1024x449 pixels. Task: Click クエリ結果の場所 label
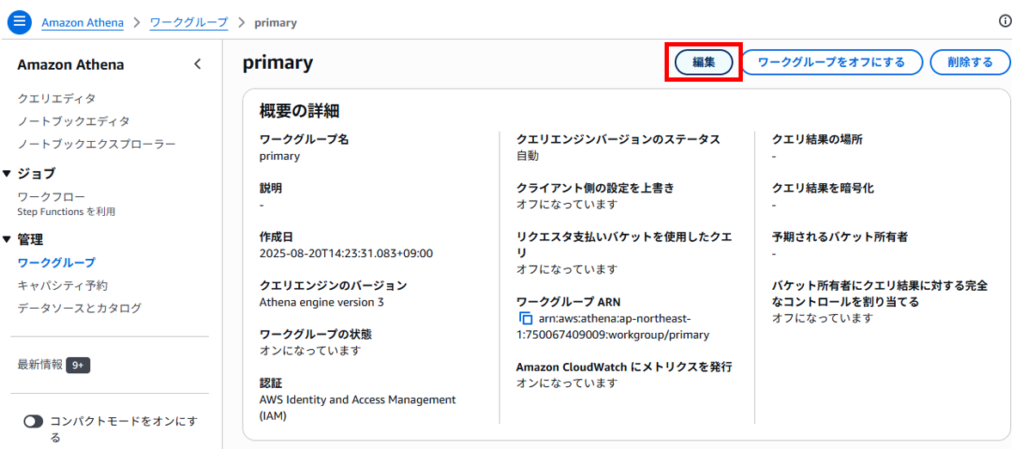pyautogui.click(x=817, y=140)
